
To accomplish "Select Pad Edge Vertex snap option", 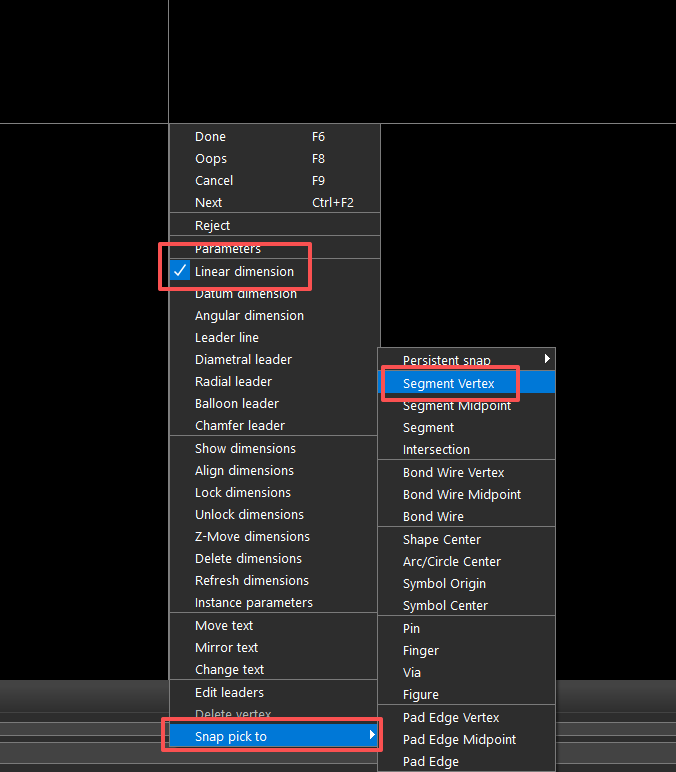I will point(451,717).
